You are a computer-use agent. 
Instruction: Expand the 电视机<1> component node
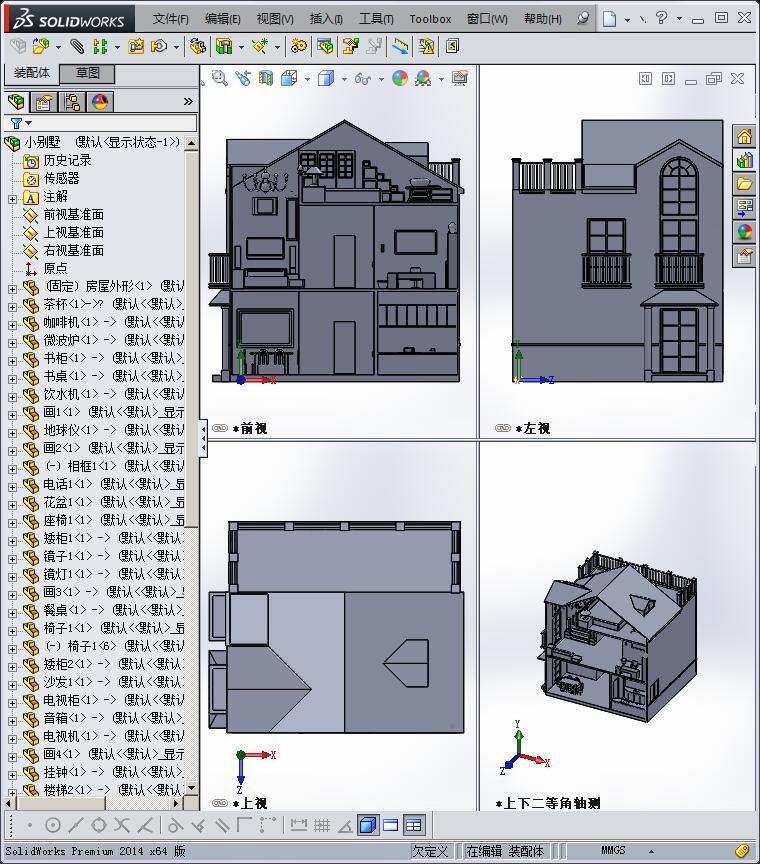point(12,739)
